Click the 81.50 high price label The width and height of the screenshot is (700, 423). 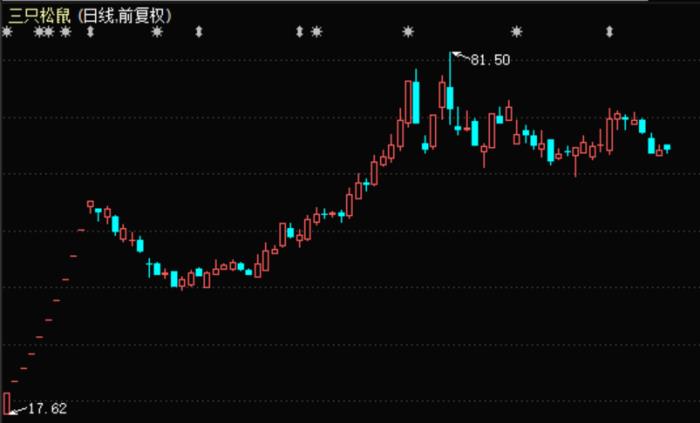click(x=490, y=60)
